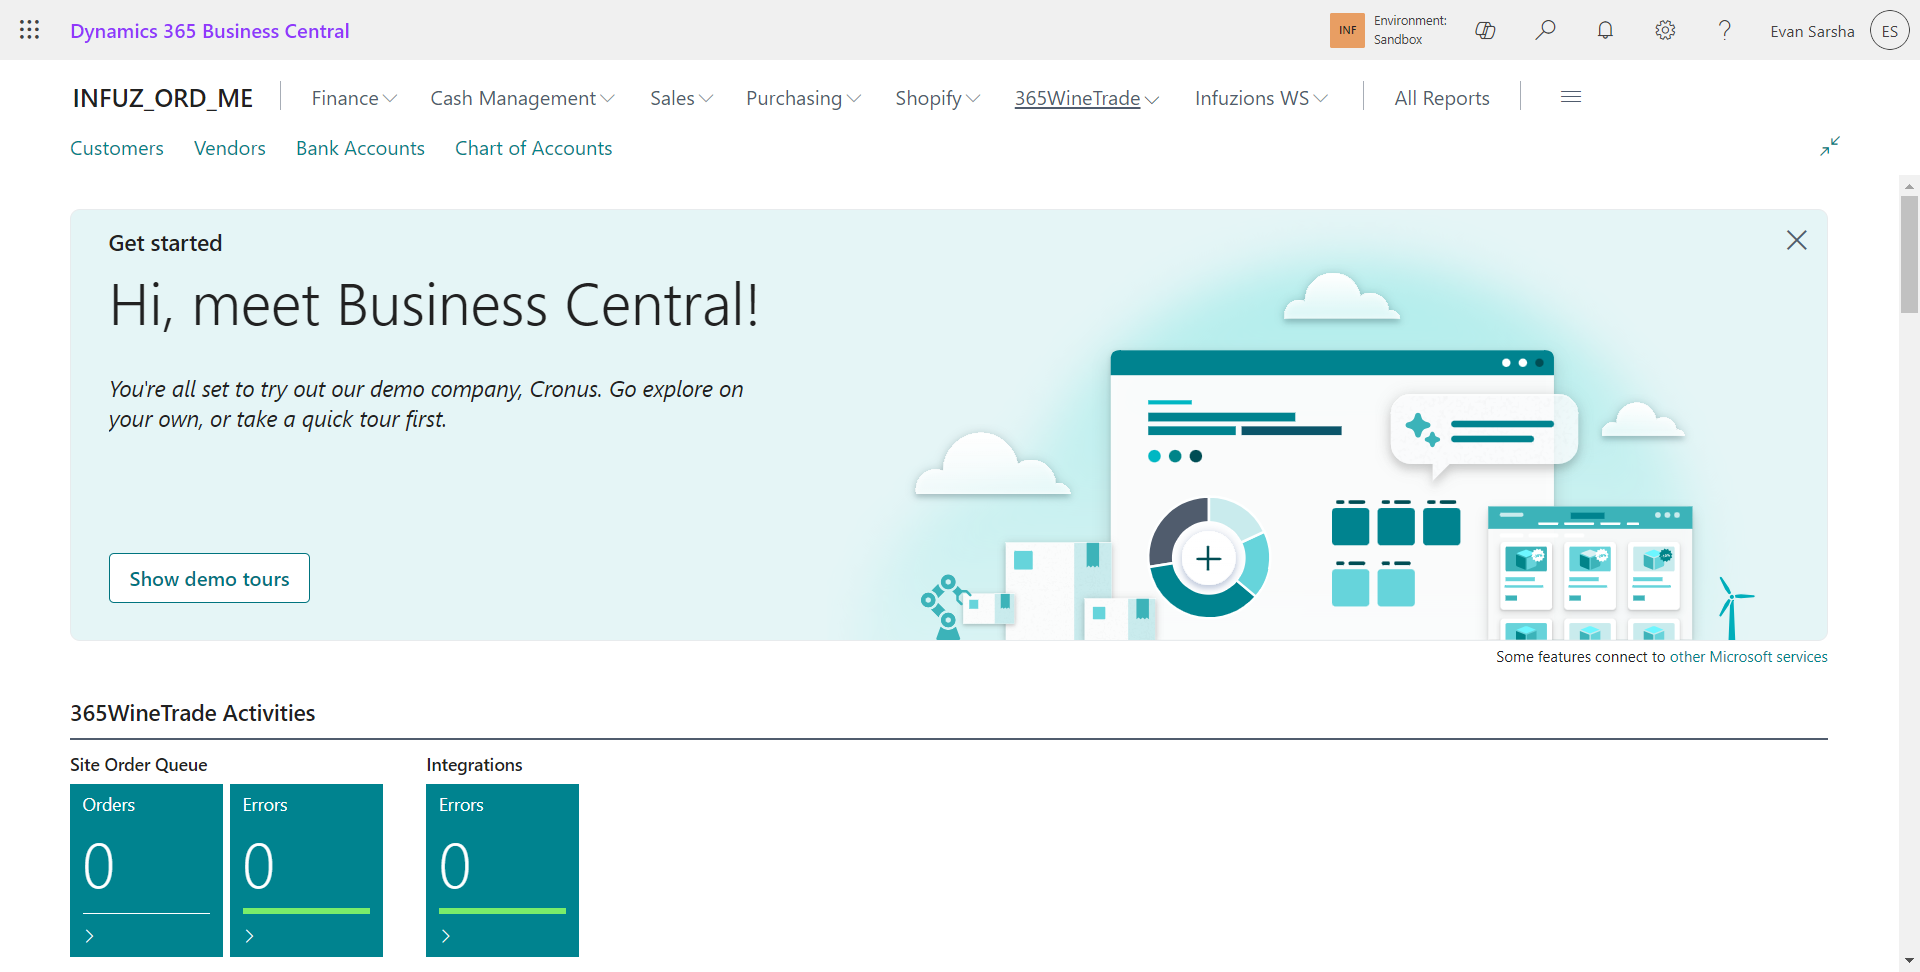Click the scrollbar up arrow
The height and width of the screenshot is (972, 1920).
click(1909, 185)
